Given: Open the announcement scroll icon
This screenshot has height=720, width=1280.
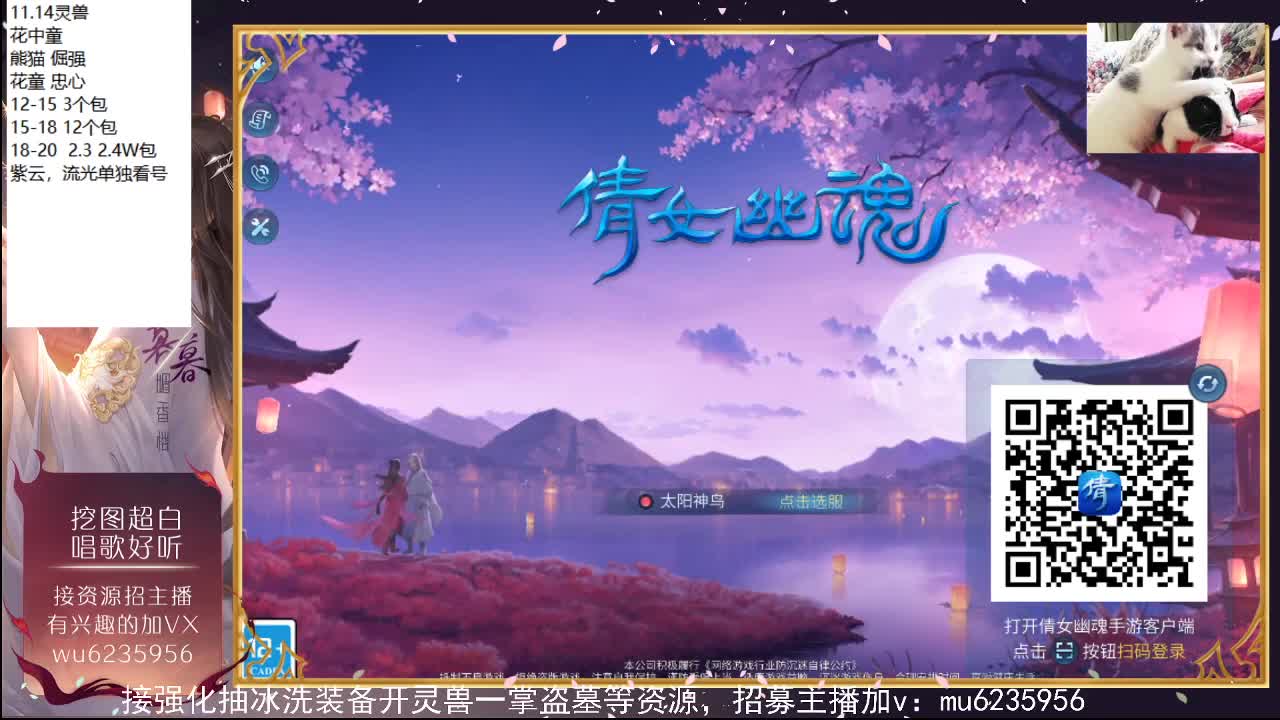Looking at the screenshot, I should (261, 120).
